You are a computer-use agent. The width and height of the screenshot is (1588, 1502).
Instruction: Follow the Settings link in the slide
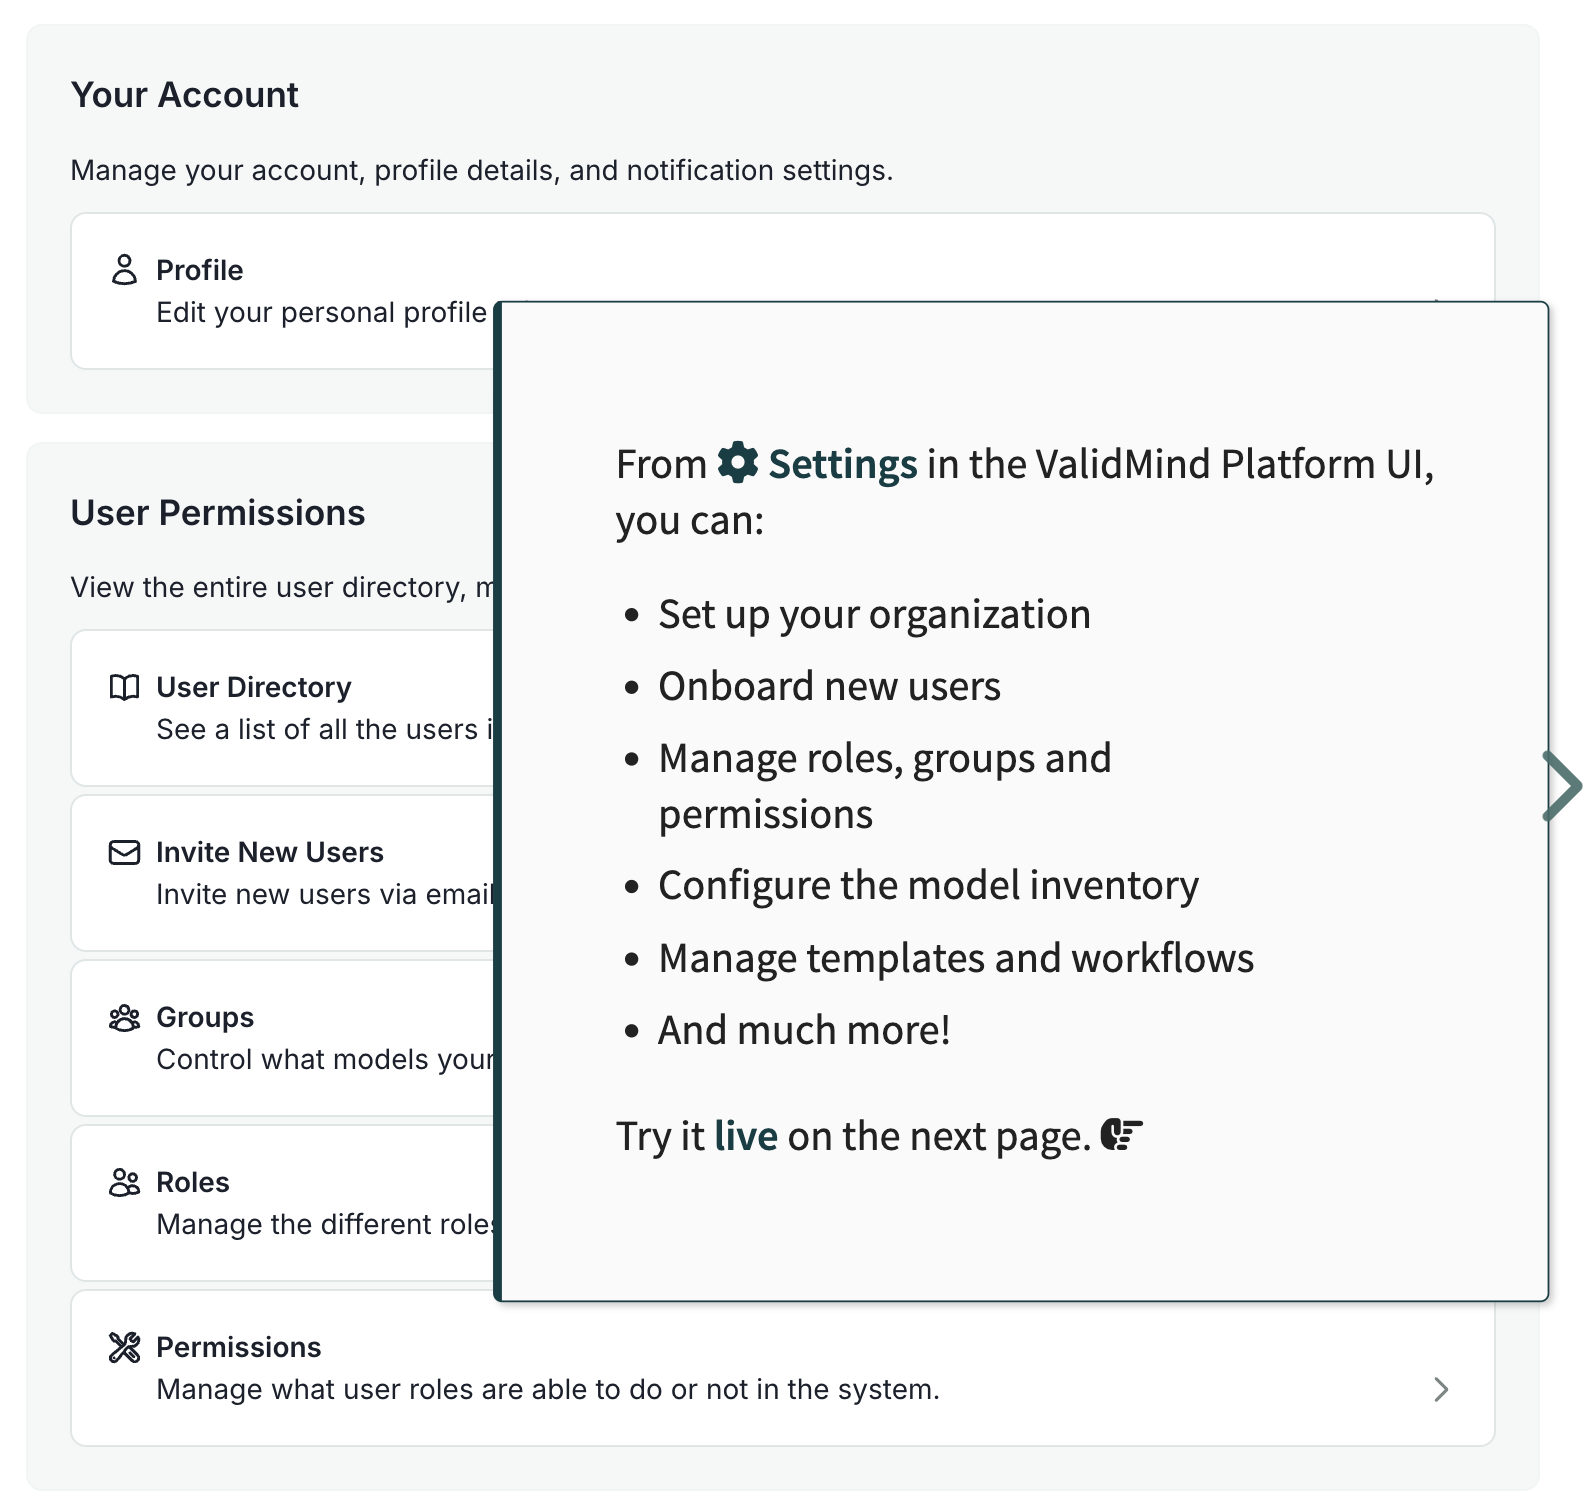pyautogui.click(x=842, y=465)
